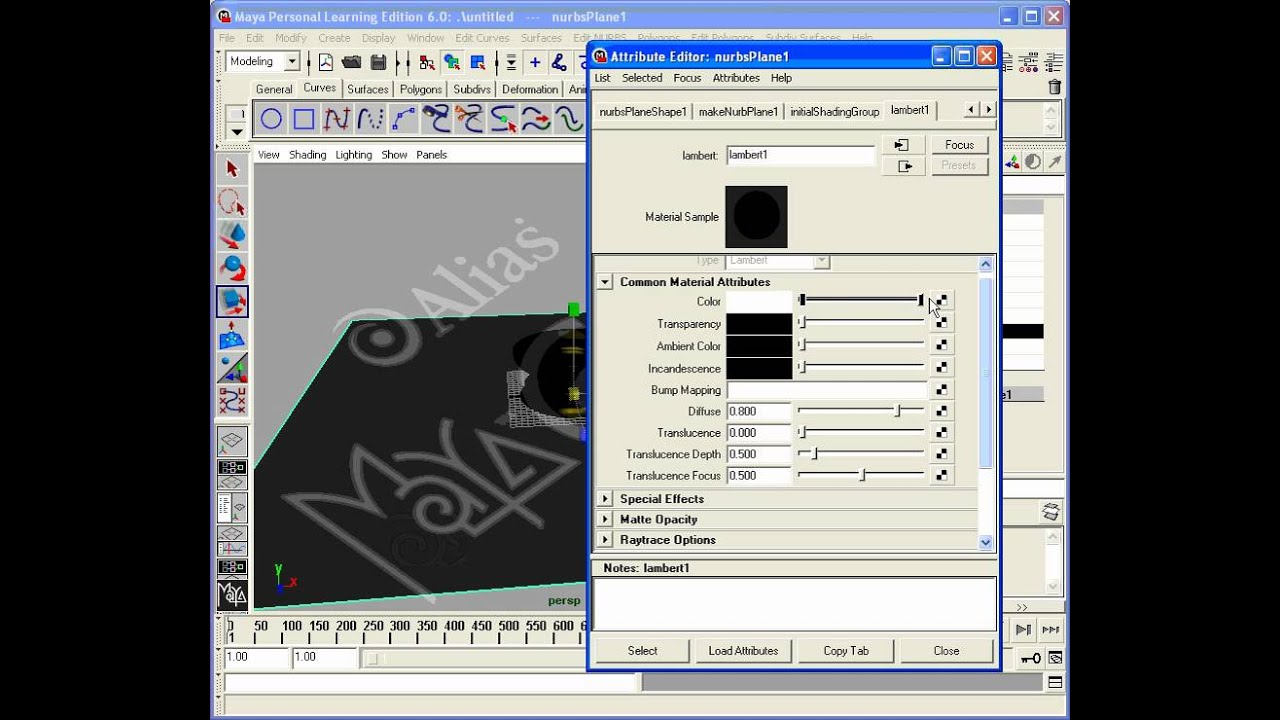Activate the Lasso select tool
This screenshot has width=1280, height=720.
[x=232, y=203]
